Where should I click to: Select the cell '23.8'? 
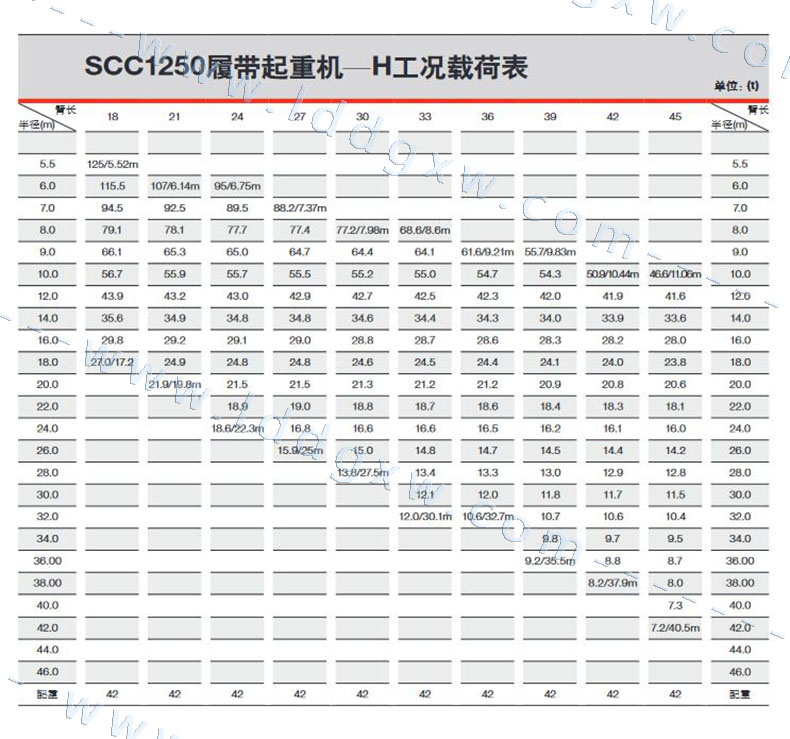[675, 362]
